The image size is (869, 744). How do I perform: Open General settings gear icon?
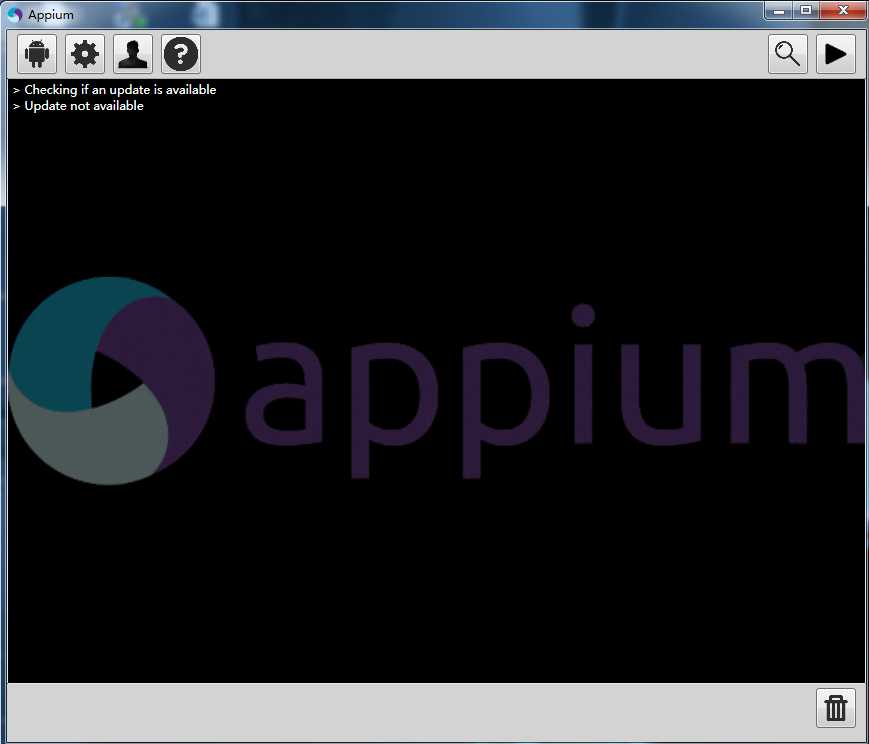coord(85,54)
